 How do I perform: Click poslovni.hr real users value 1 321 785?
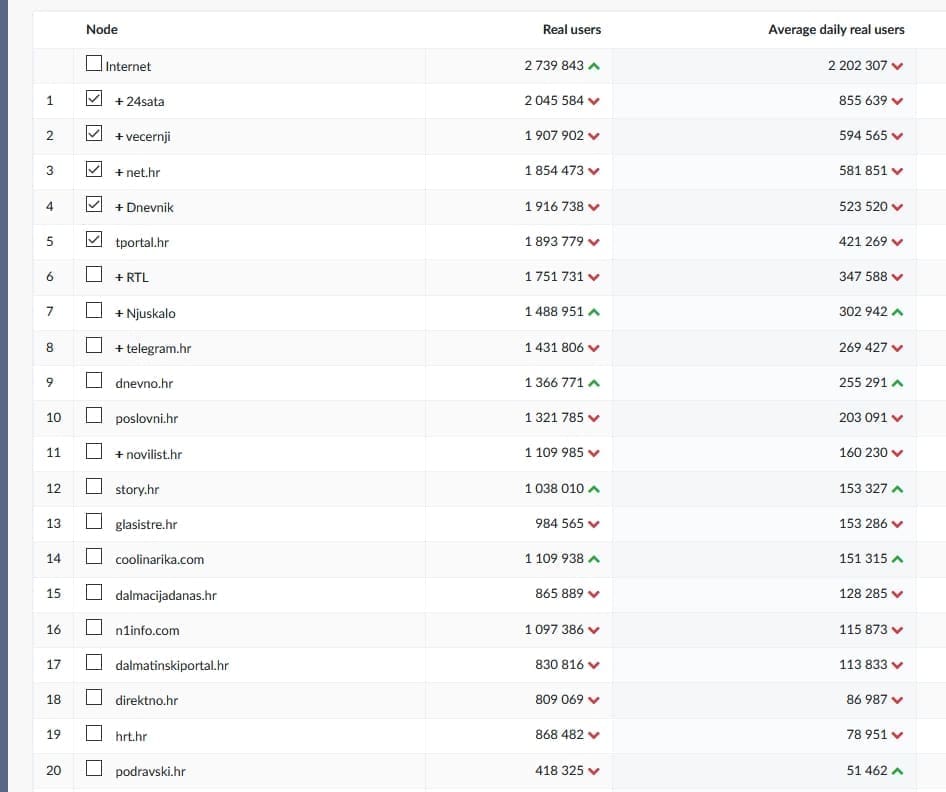point(554,418)
